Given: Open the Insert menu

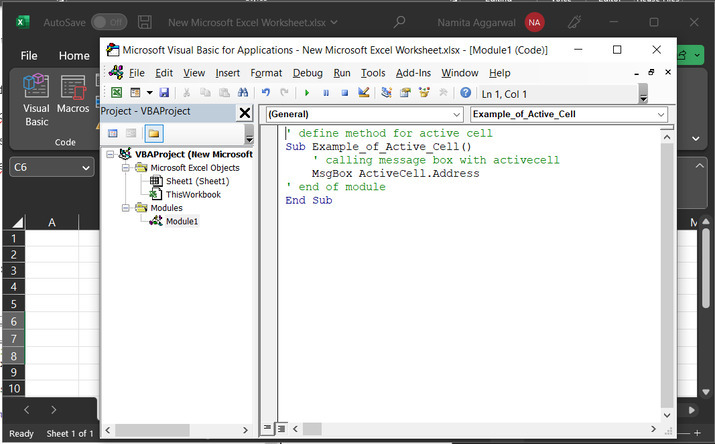Looking at the screenshot, I should coord(227,72).
